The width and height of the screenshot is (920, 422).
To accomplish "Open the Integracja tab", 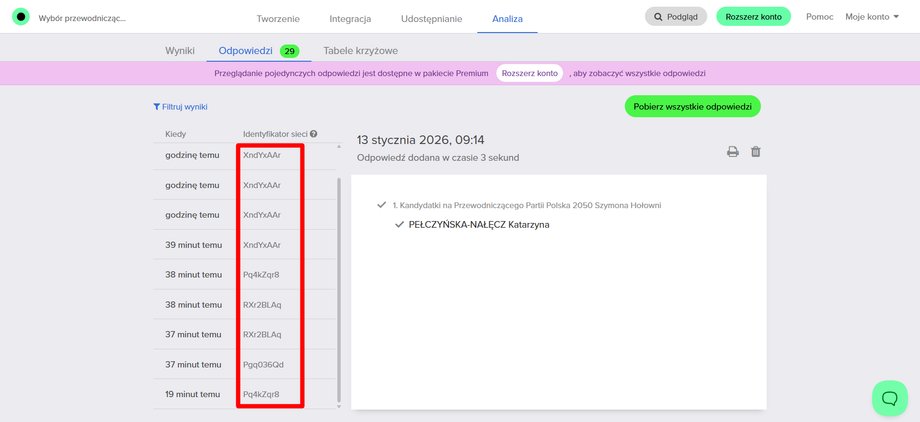I will [350, 19].
